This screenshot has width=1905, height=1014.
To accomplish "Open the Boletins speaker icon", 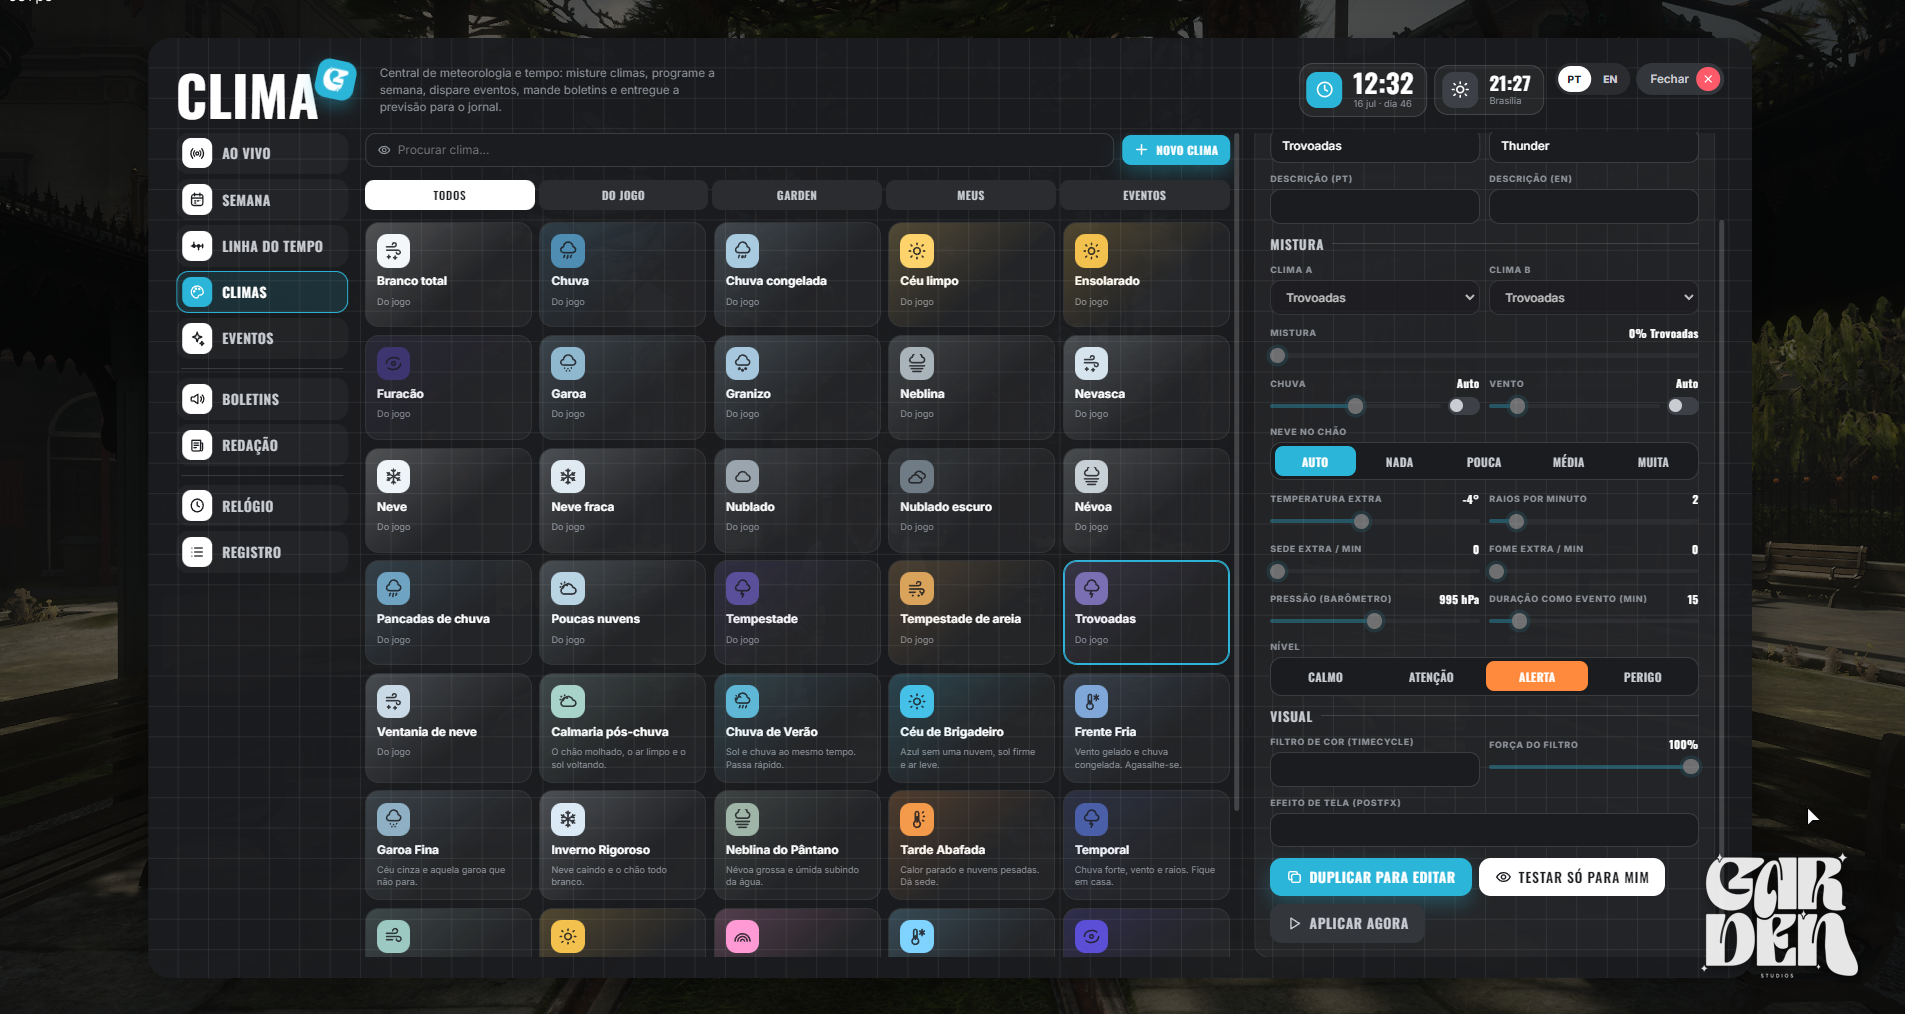I will tap(197, 399).
